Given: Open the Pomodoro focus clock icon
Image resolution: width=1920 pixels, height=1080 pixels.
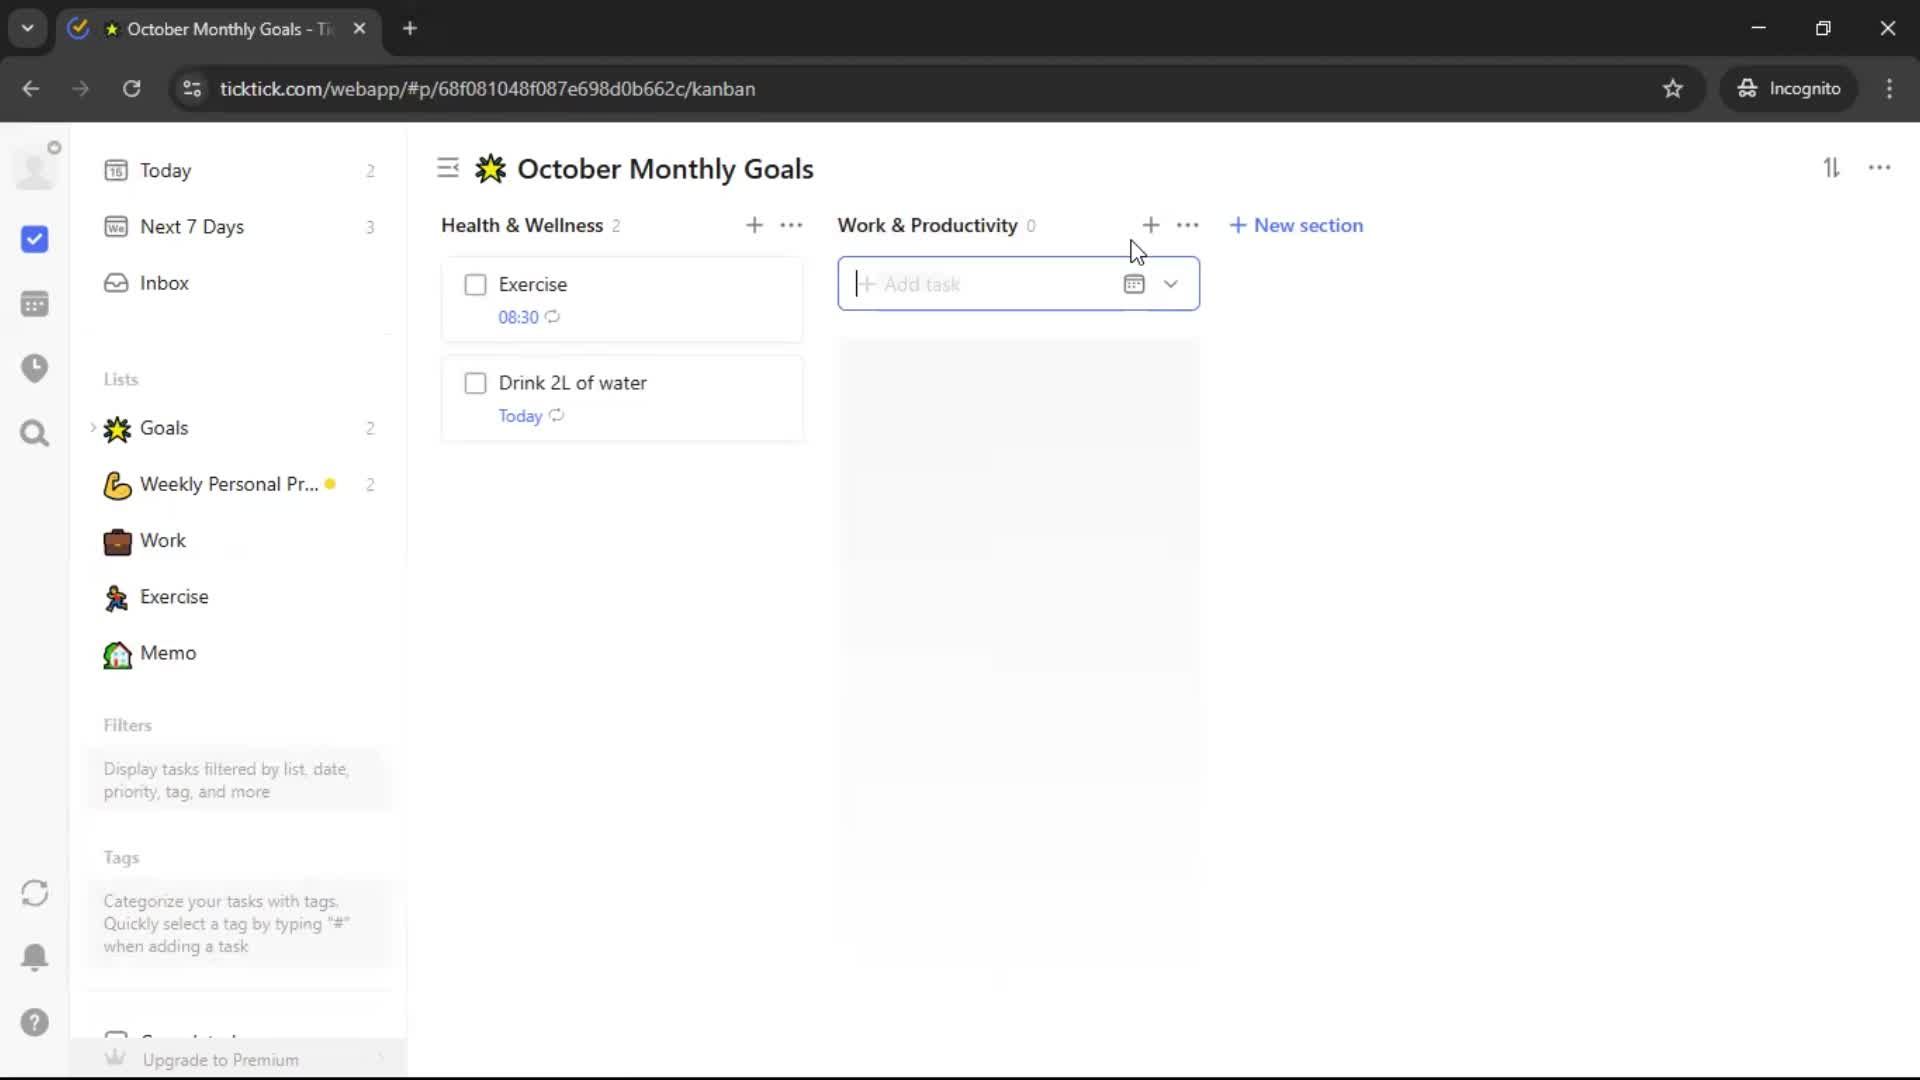Looking at the screenshot, I should click(34, 368).
